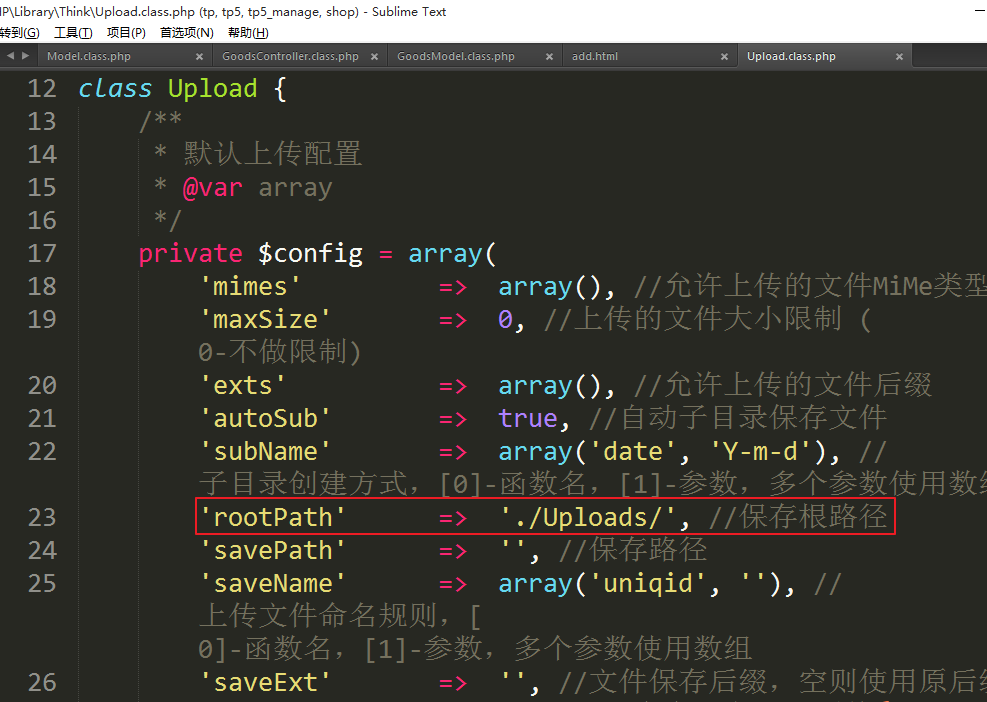
Task: Switch to the GoodsController.class.php tab
Action: coord(290,57)
